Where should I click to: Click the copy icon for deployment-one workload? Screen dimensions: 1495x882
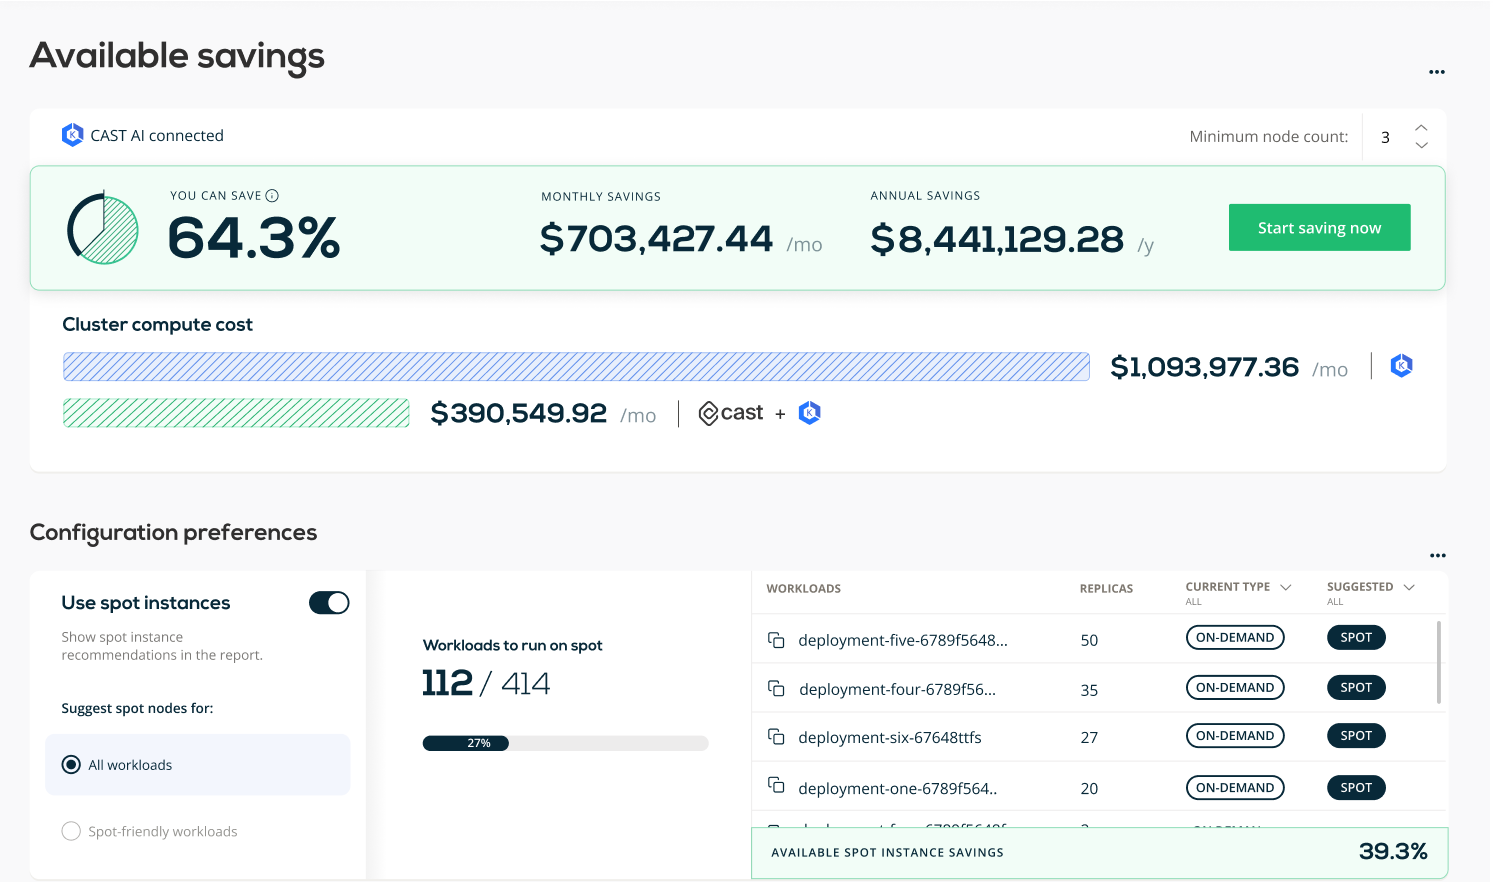coord(776,786)
